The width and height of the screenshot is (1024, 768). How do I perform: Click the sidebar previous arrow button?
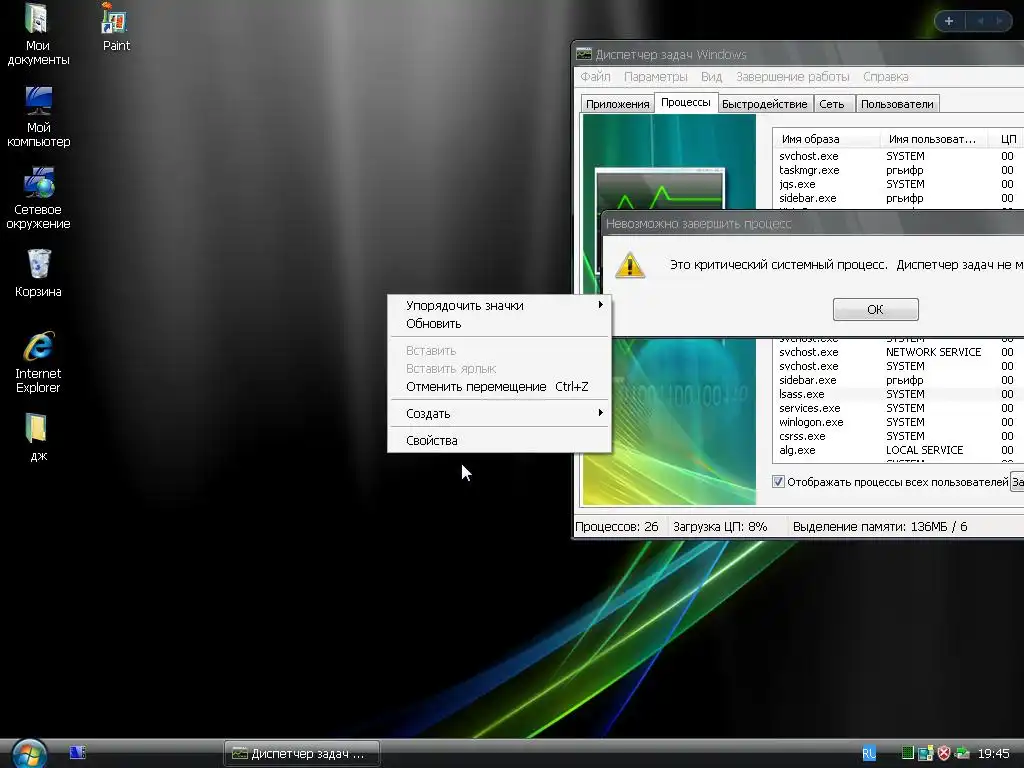[980, 21]
